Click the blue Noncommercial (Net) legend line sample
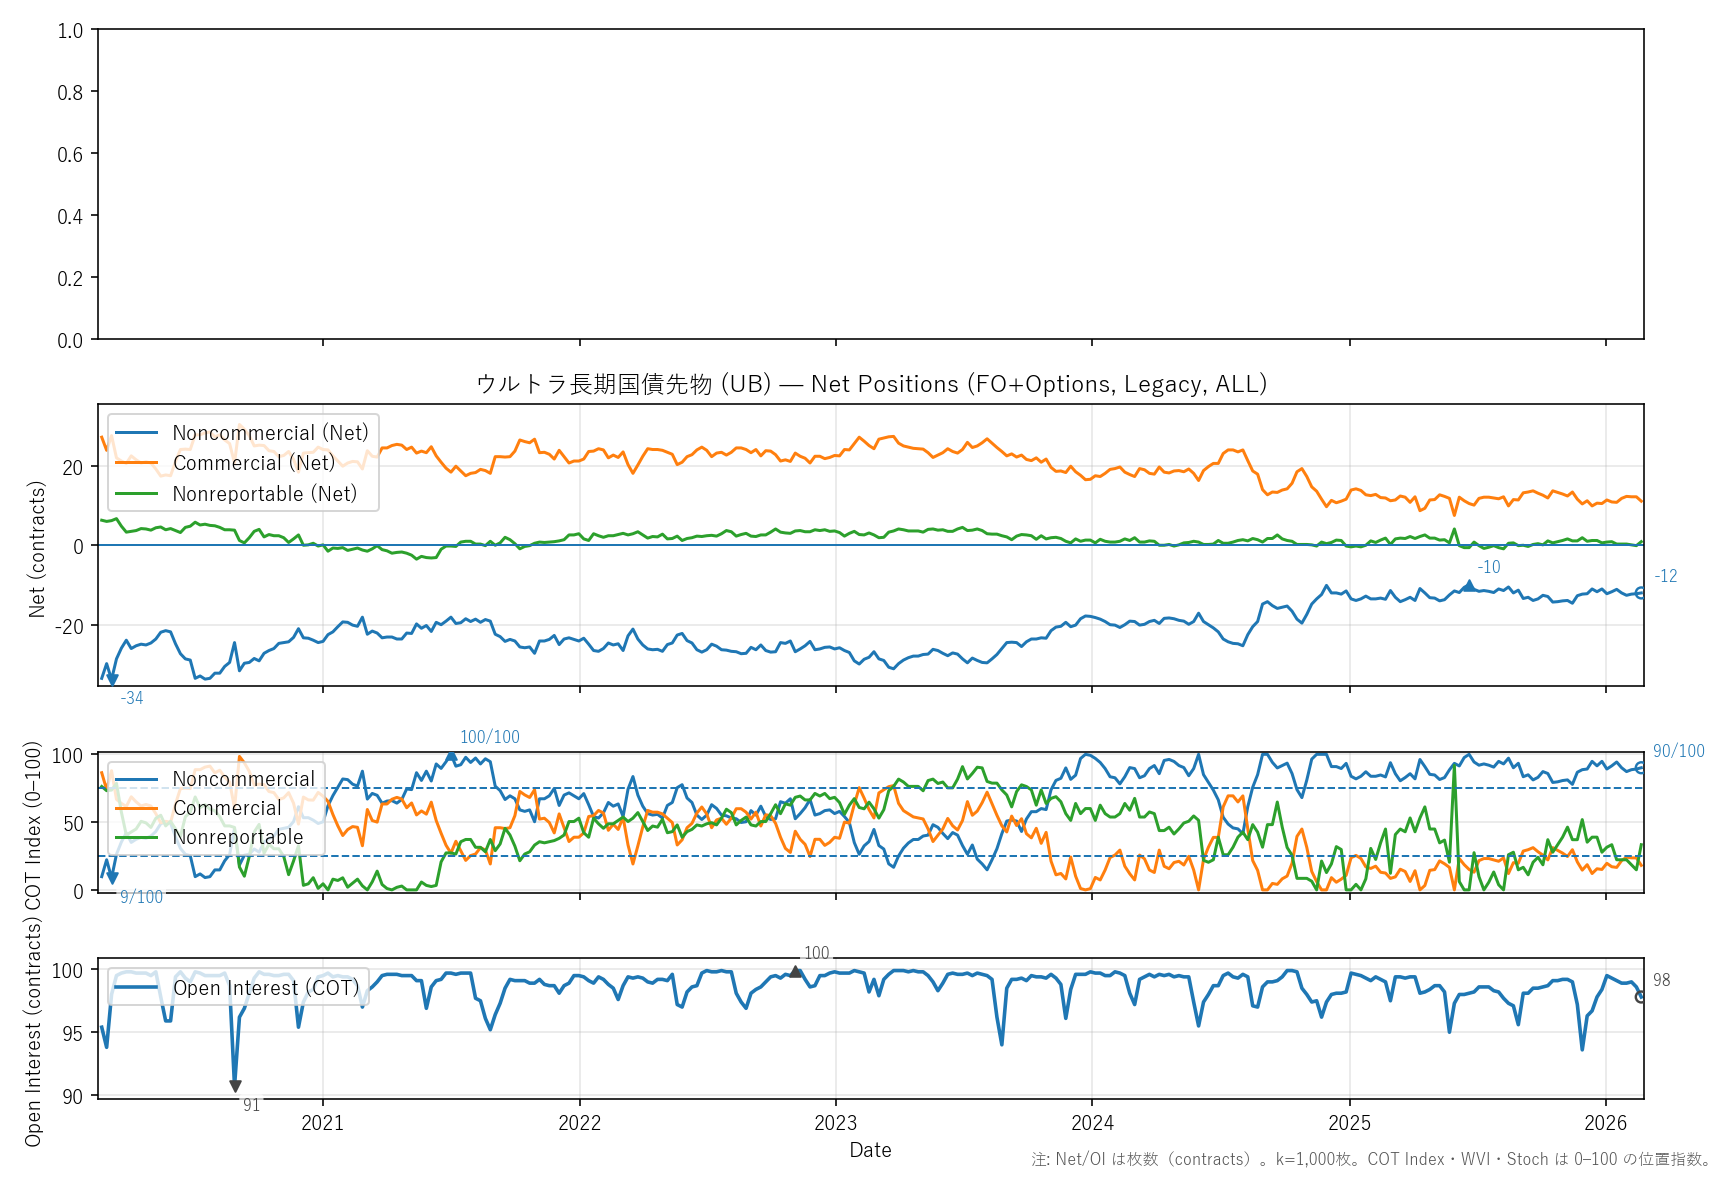The height and width of the screenshot is (1180, 1728). tap(137, 433)
